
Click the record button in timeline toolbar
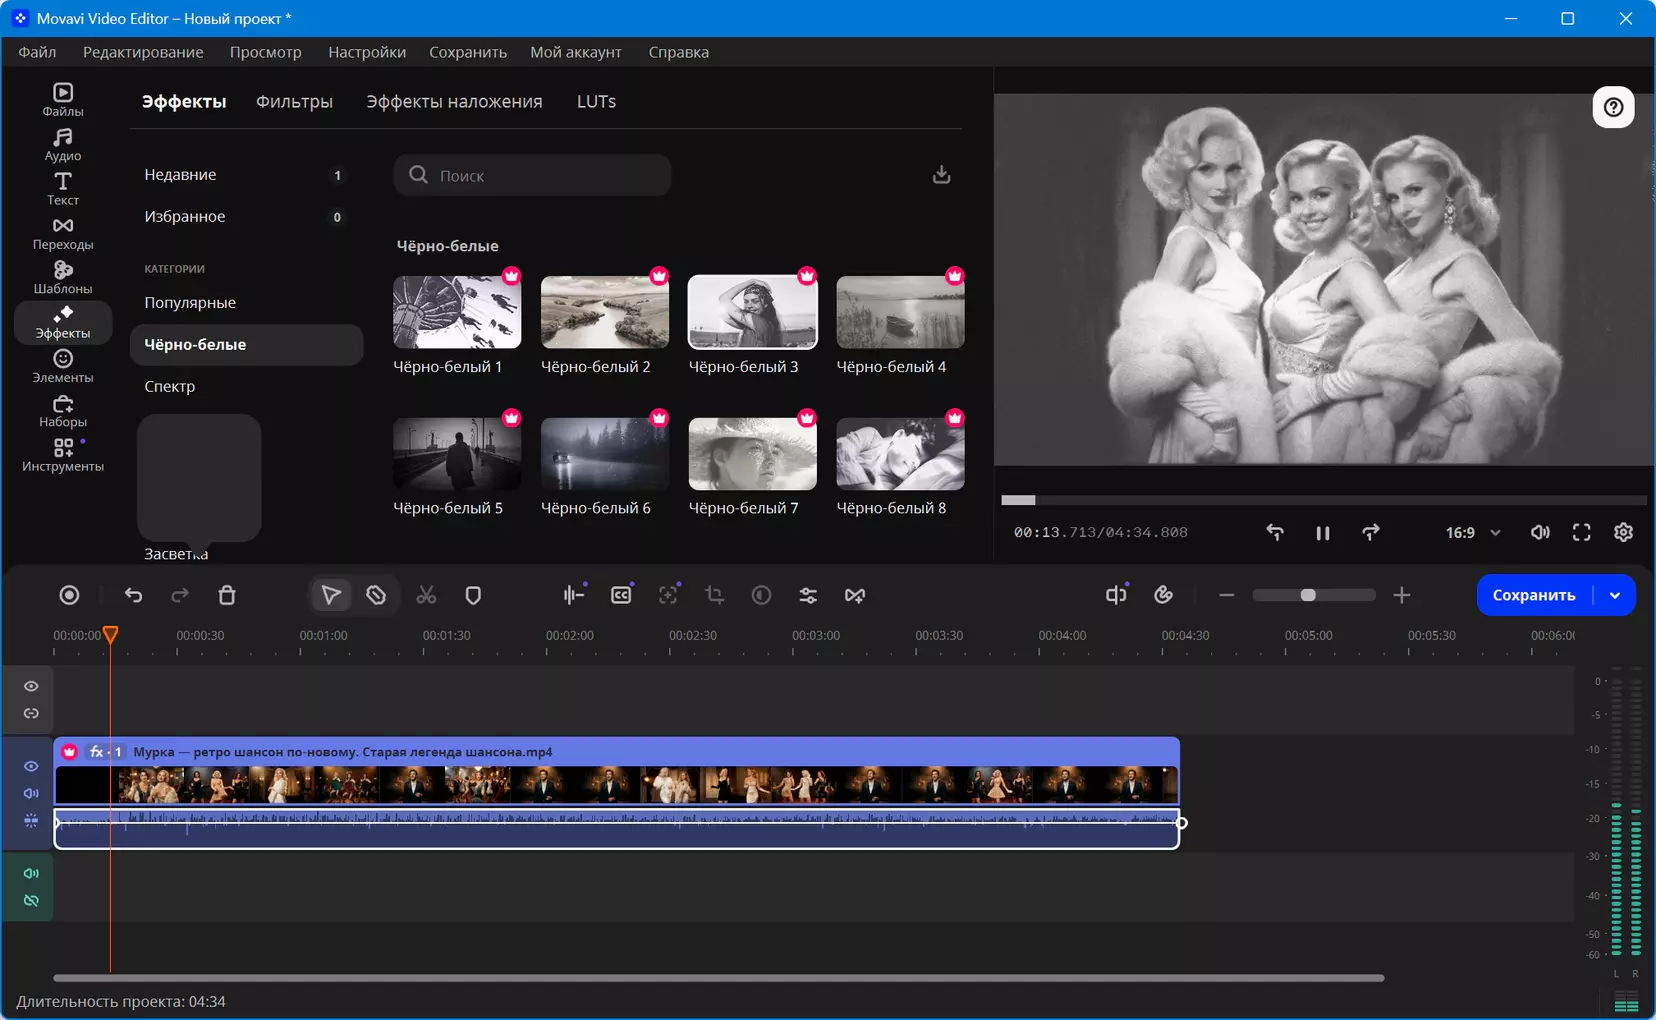coord(69,595)
